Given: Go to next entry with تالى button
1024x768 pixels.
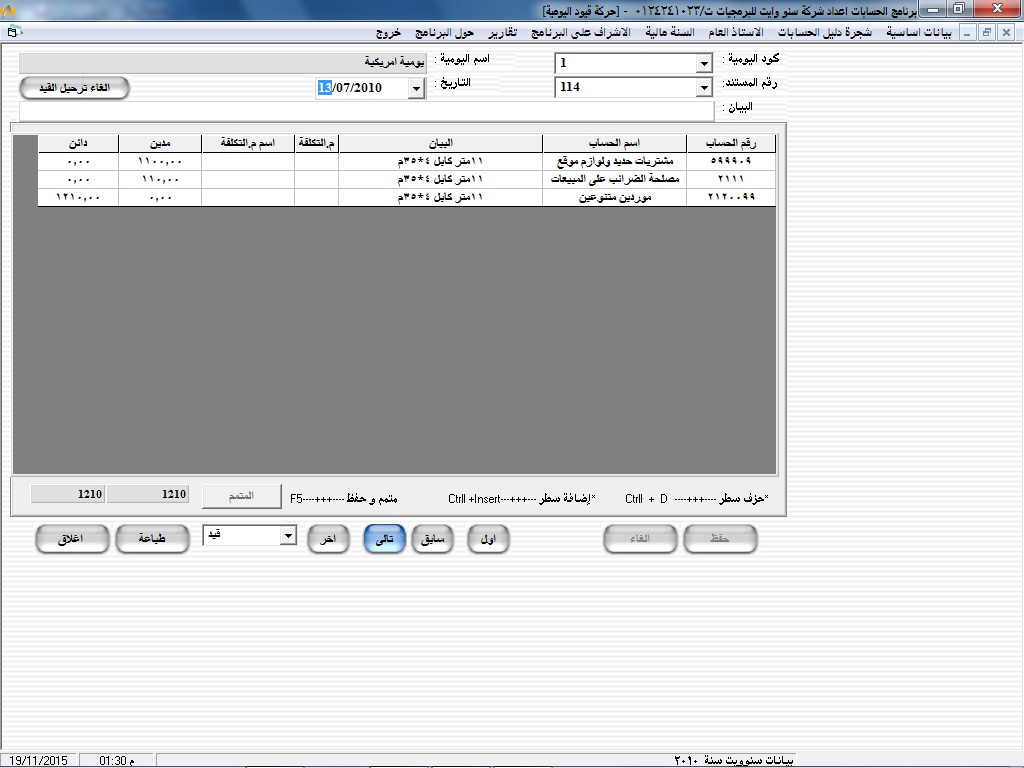Looking at the screenshot, I should point(382,539).
